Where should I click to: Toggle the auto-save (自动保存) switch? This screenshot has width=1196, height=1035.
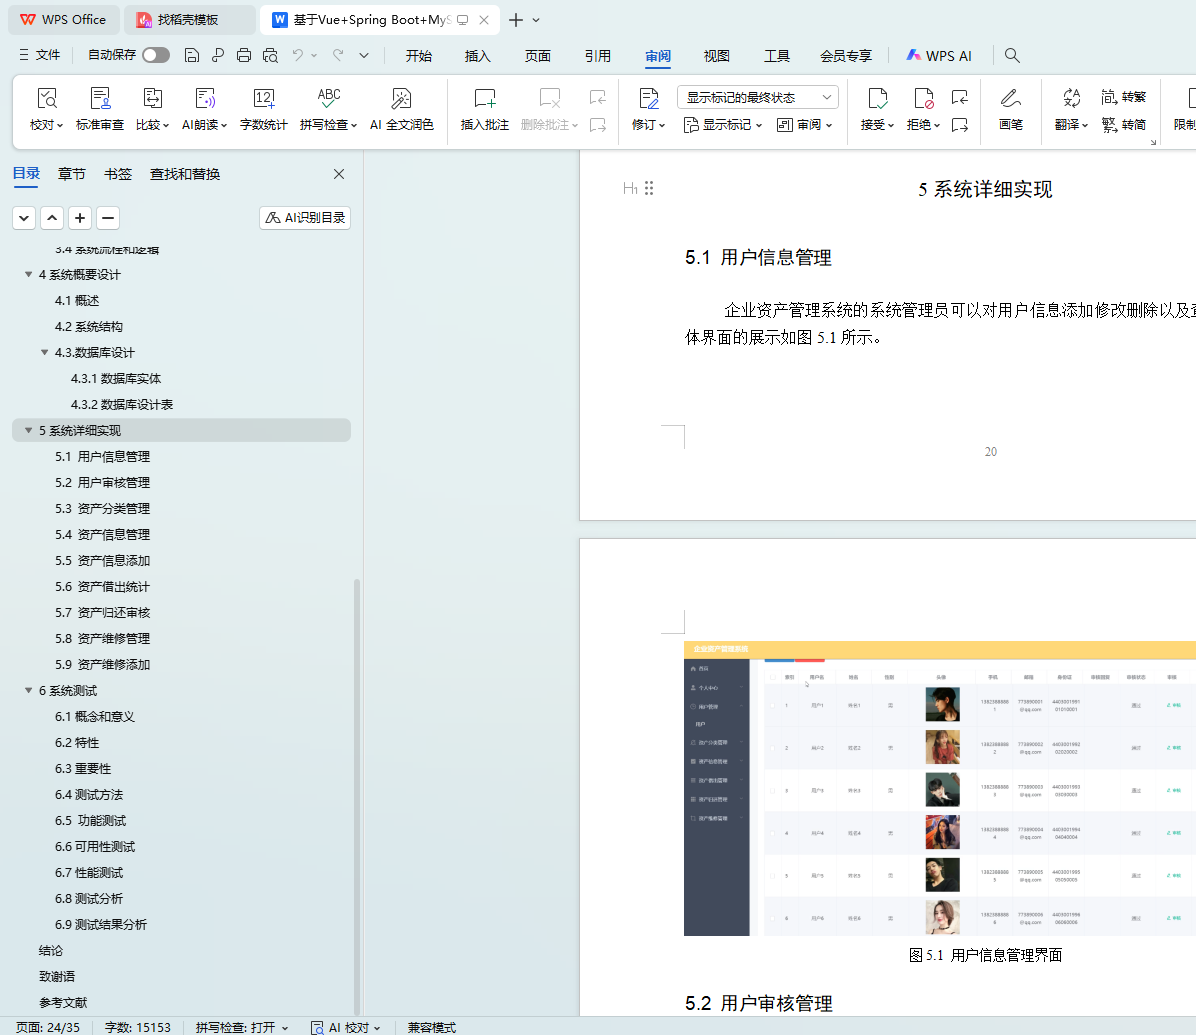pos(155,55)
